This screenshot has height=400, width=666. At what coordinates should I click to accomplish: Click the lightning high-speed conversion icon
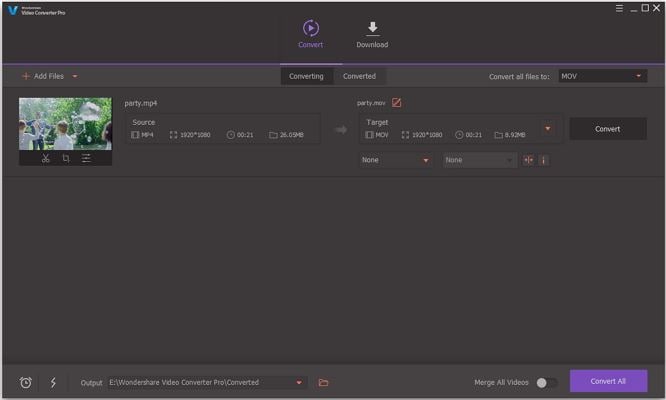click(x=52, y=382)
